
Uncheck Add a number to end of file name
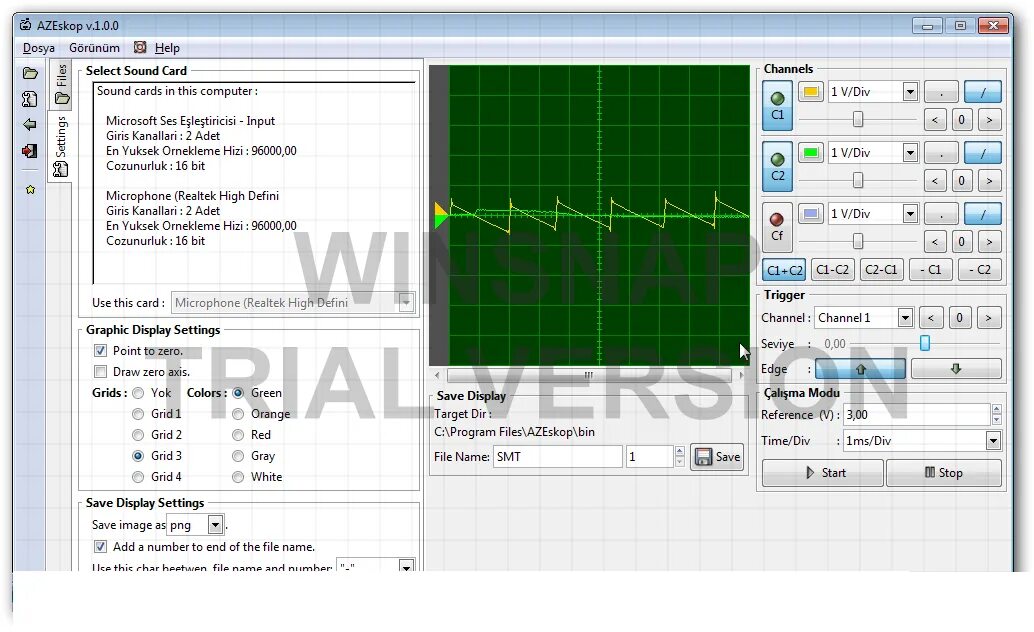pos(100,546)
